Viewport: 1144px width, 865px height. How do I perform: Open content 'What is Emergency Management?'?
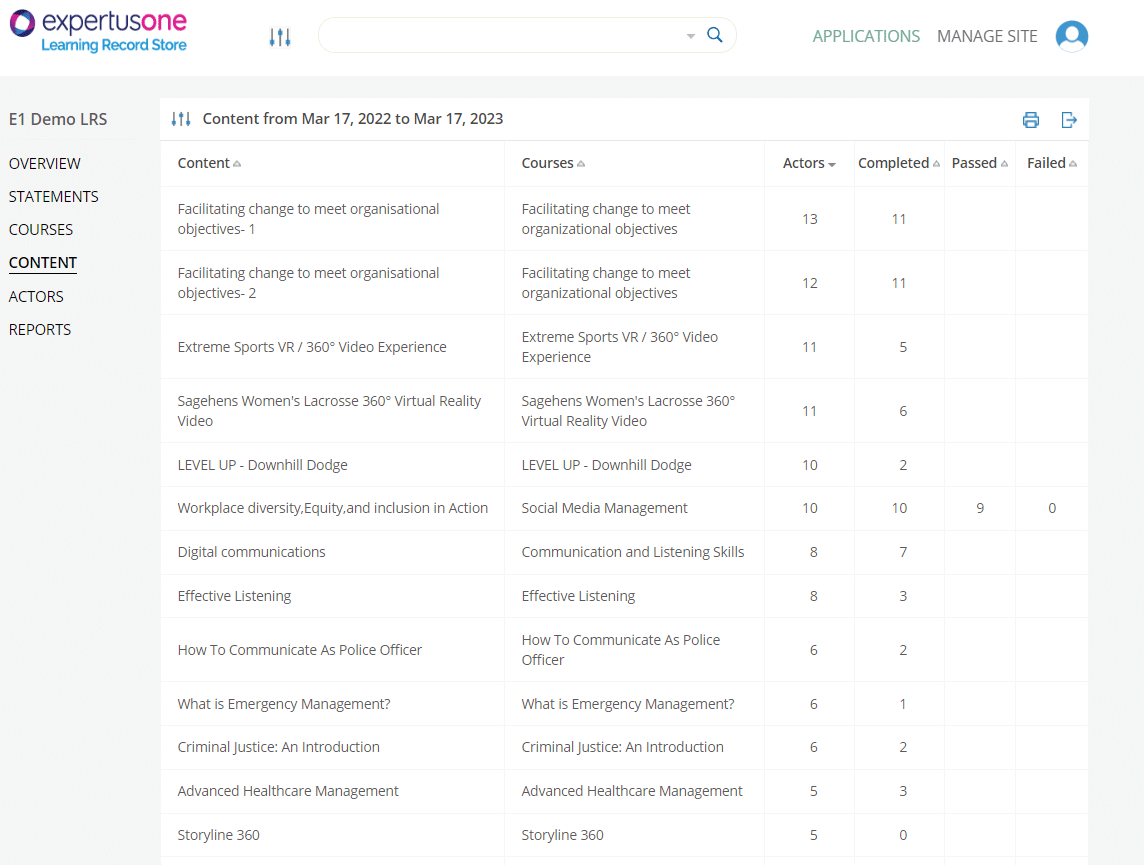284,704
